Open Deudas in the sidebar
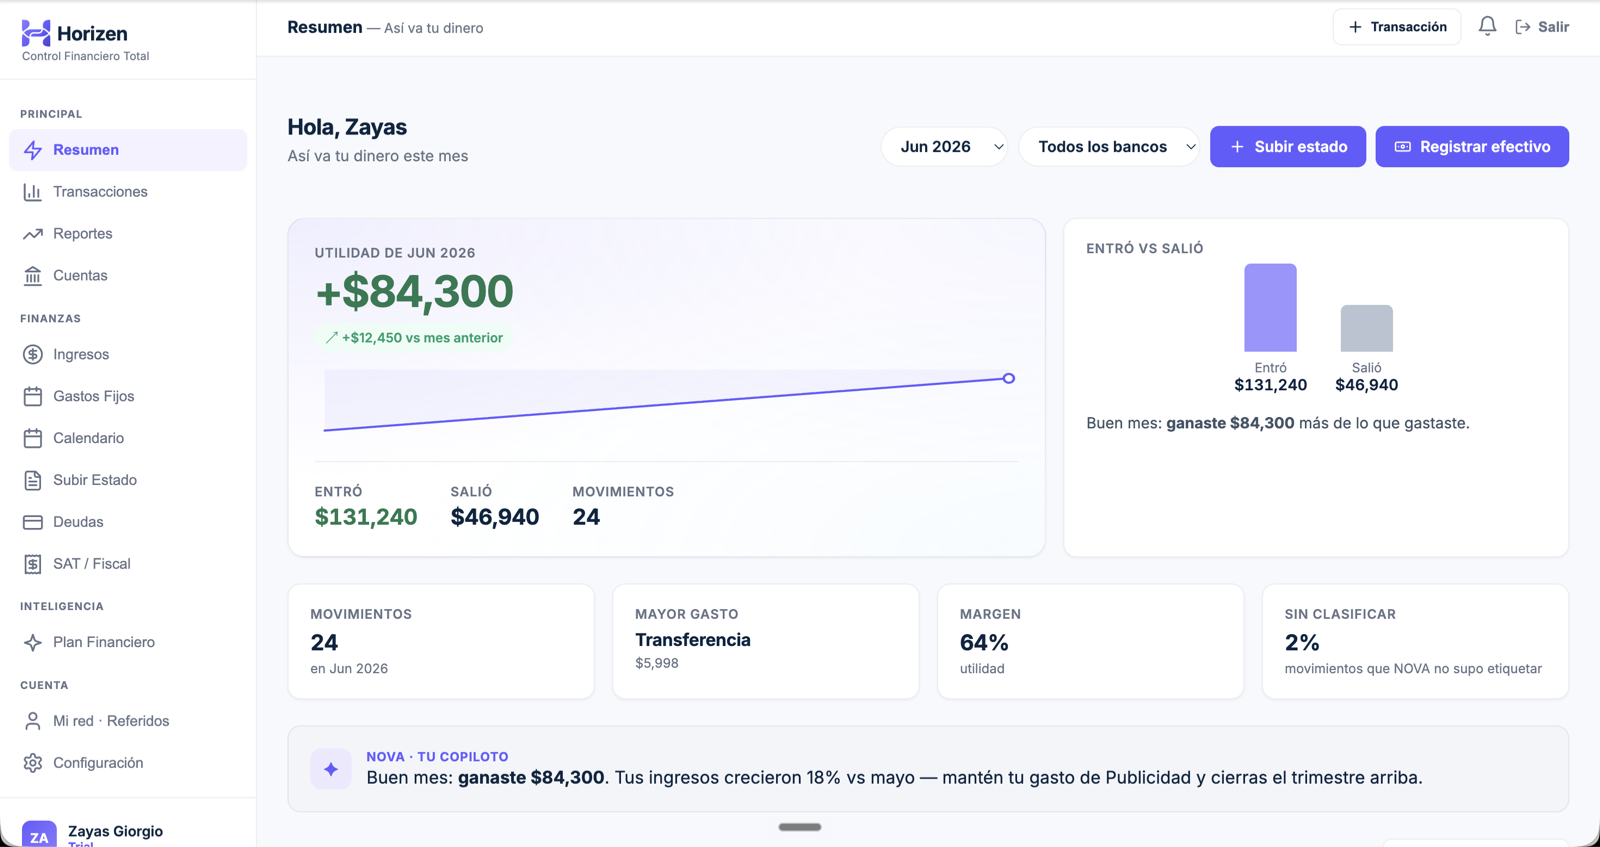 coord(128,522)
